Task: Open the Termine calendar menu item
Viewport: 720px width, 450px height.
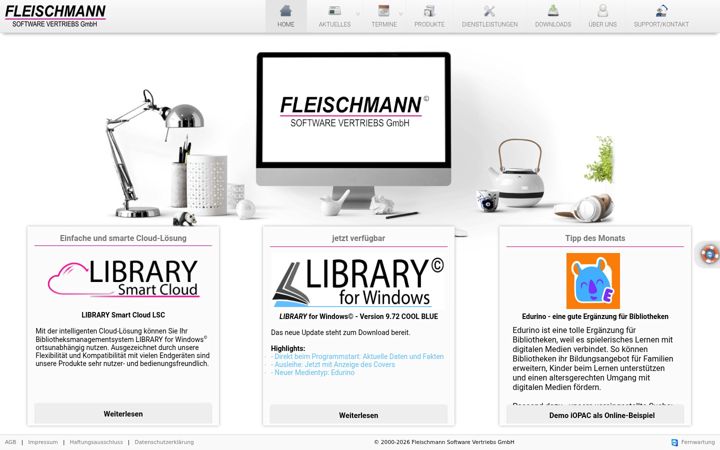Action: 384,16
